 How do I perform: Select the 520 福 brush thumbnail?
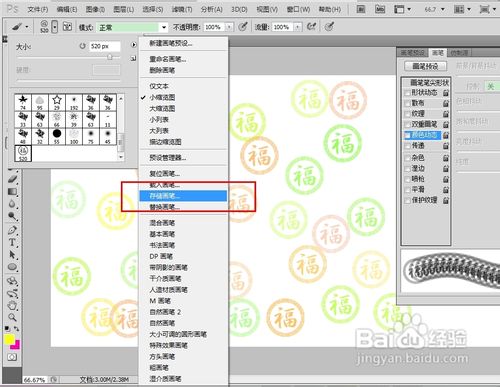pyautogui.click(x=23, y=153)
